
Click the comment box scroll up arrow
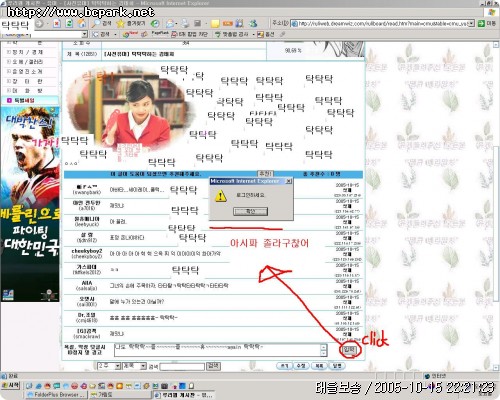pyautogui.click(x=323, y=346)
